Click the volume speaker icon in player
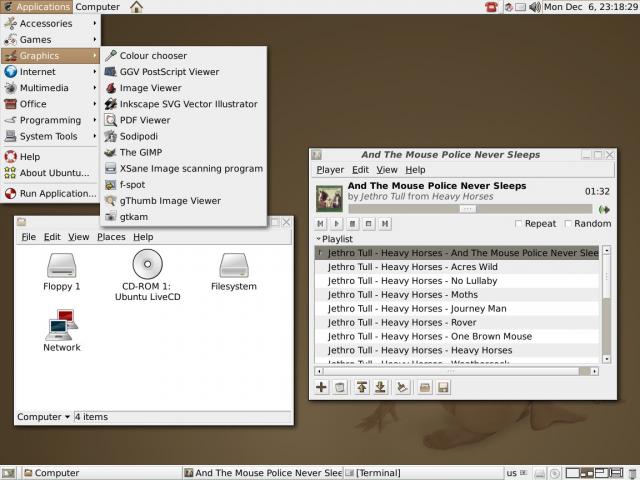 [x=603, y=209]
